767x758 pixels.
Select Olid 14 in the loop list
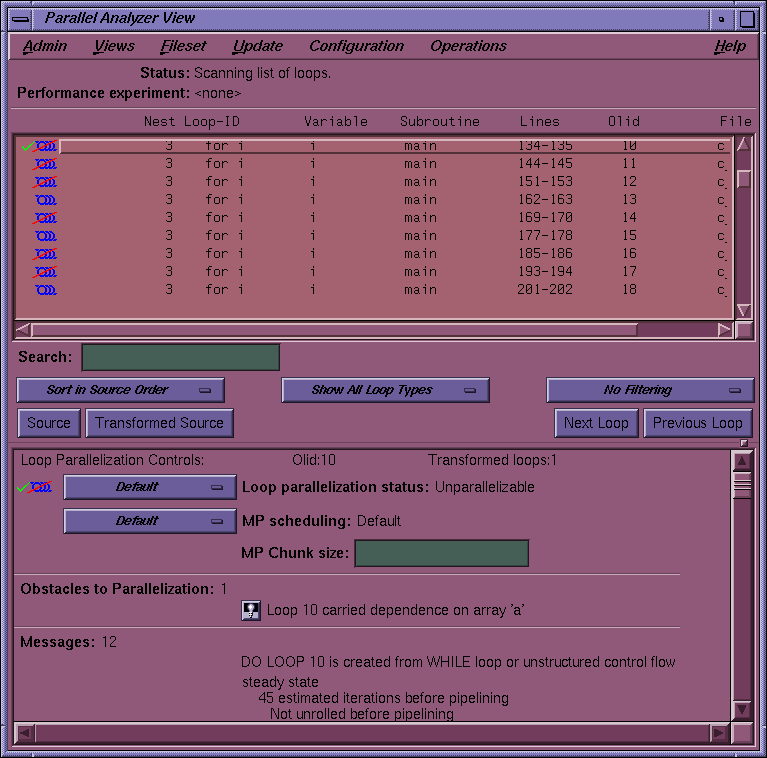click(x=630, y=218)
